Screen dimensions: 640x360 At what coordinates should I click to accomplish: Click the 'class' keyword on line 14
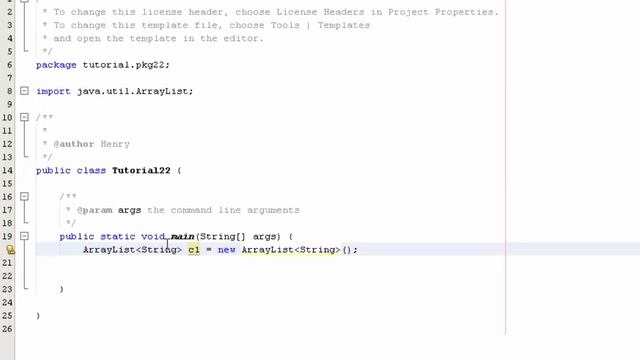point(91,170)
